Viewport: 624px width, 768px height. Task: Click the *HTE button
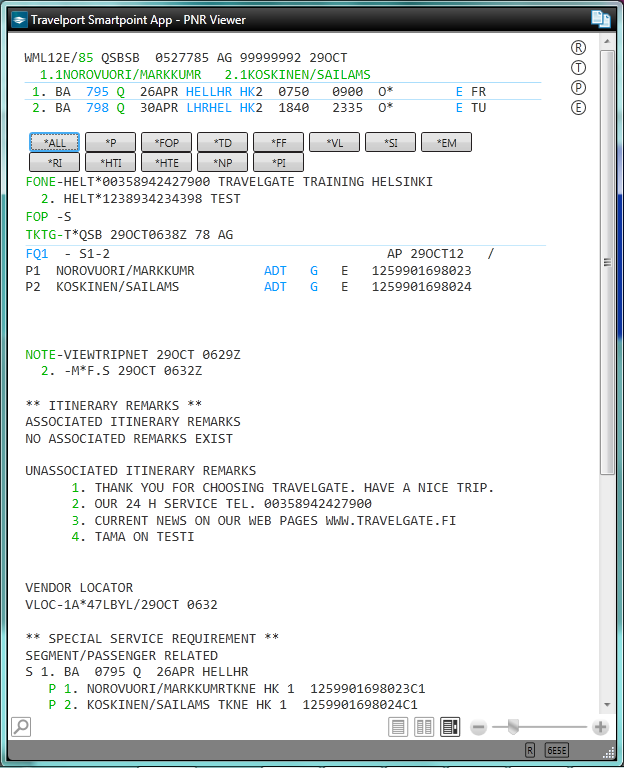pos(167,163)
